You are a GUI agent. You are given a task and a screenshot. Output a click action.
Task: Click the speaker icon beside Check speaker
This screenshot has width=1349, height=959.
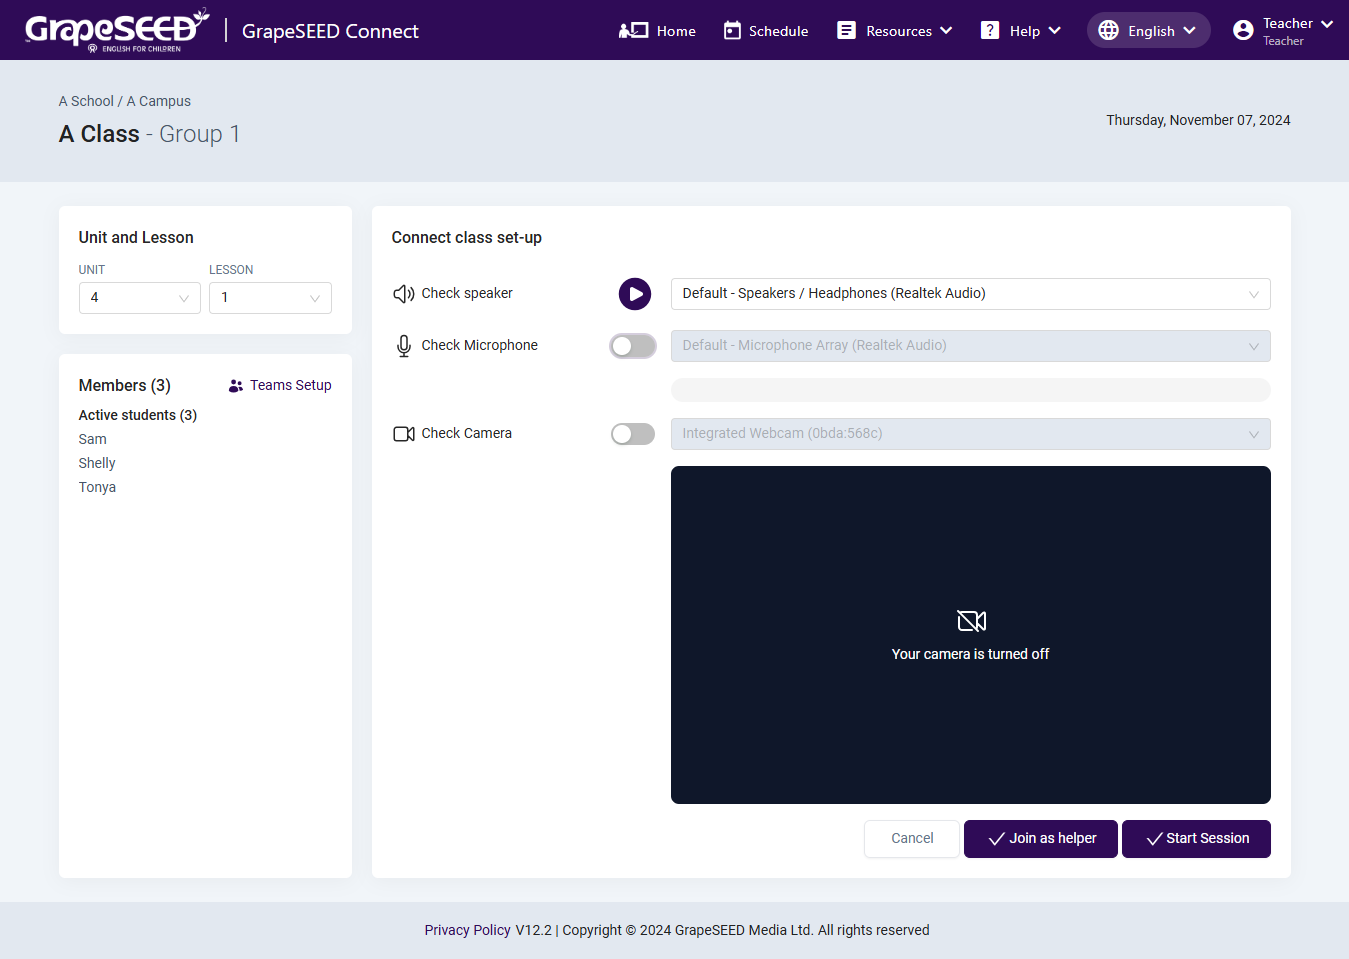(404, 294)
